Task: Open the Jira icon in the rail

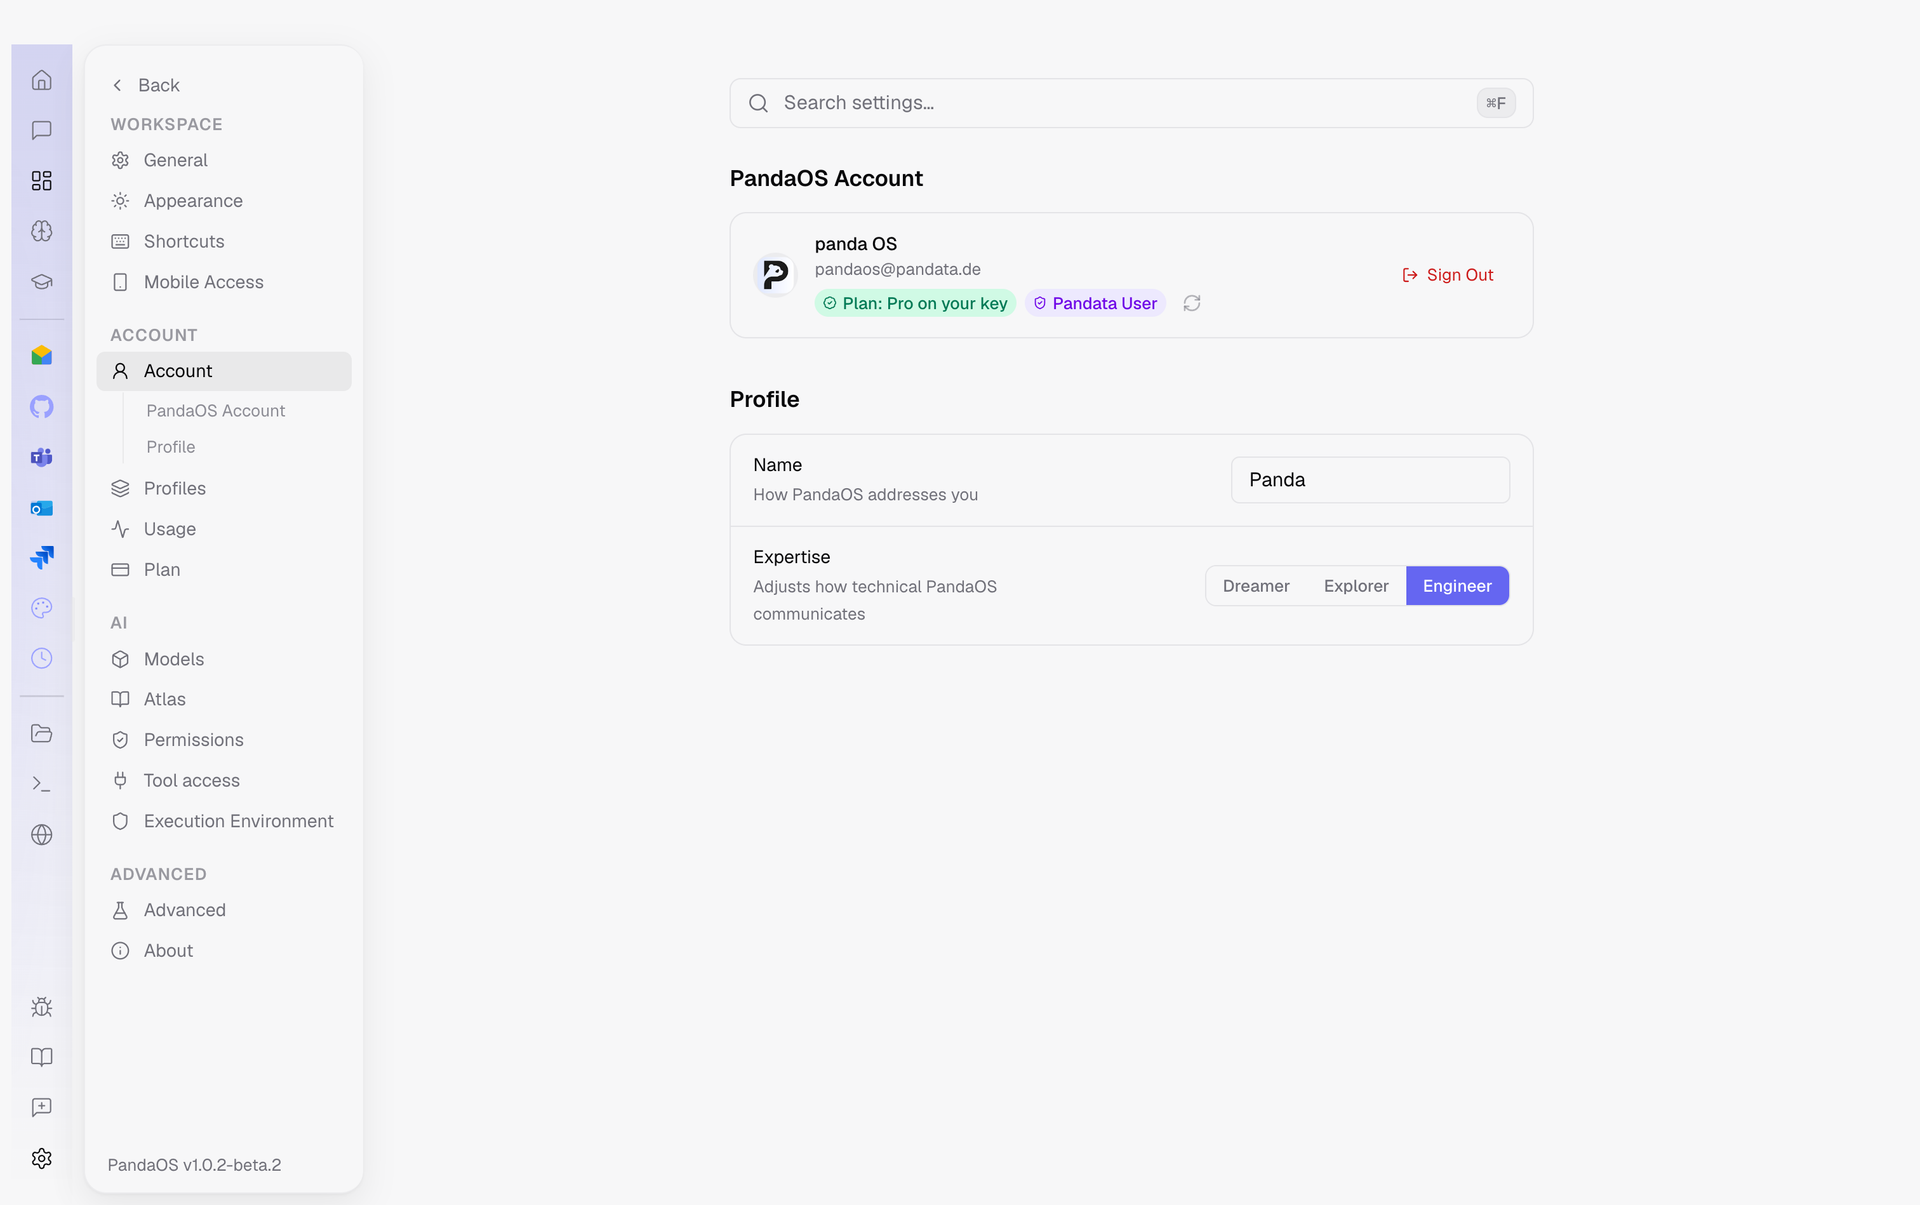Action: tap(41, 557)
